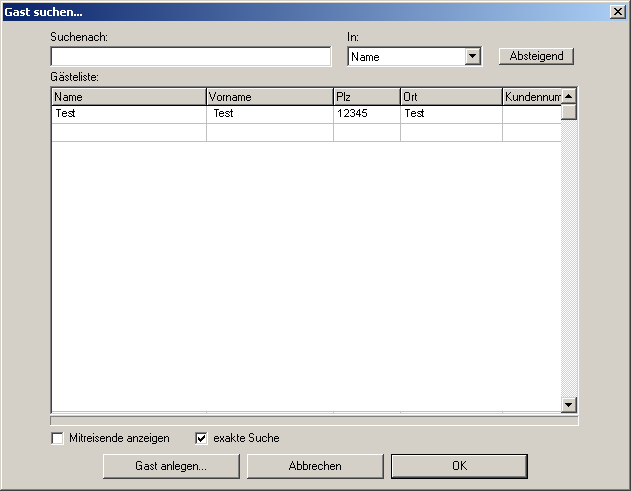Screen dimensions: 631x491
Task: Cancel with the Abbrechen button
Action: coord(315,466)
